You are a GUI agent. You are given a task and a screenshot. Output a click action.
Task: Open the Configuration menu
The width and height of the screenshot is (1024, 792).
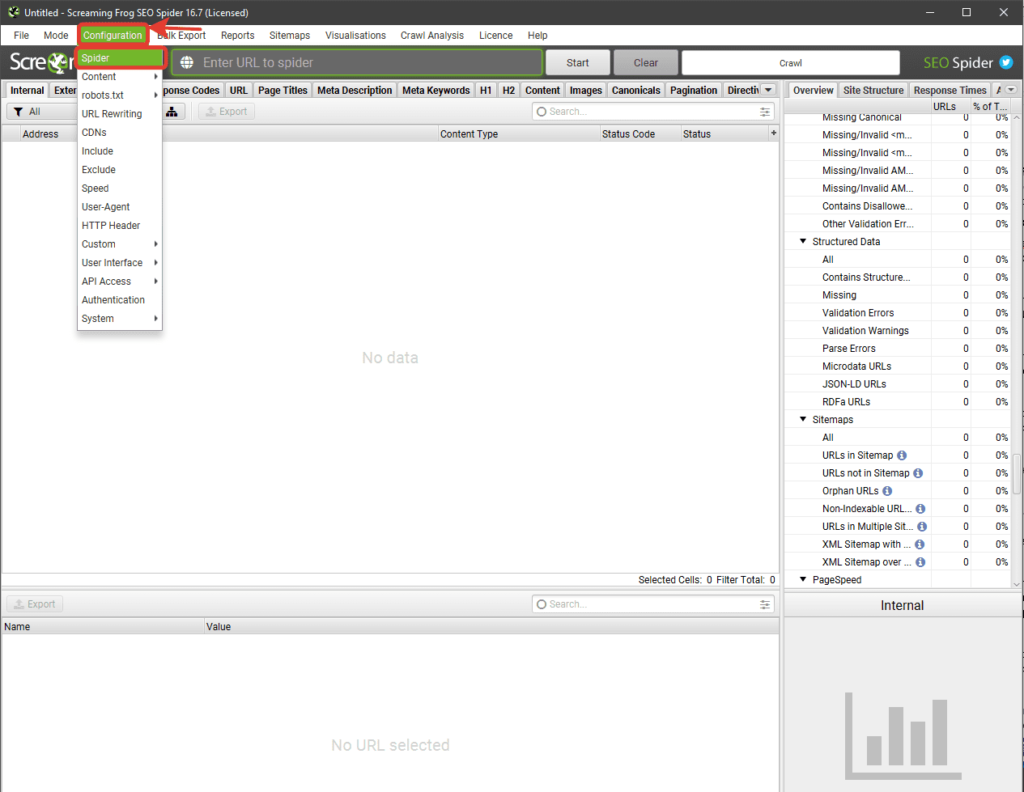coord(112,35)
